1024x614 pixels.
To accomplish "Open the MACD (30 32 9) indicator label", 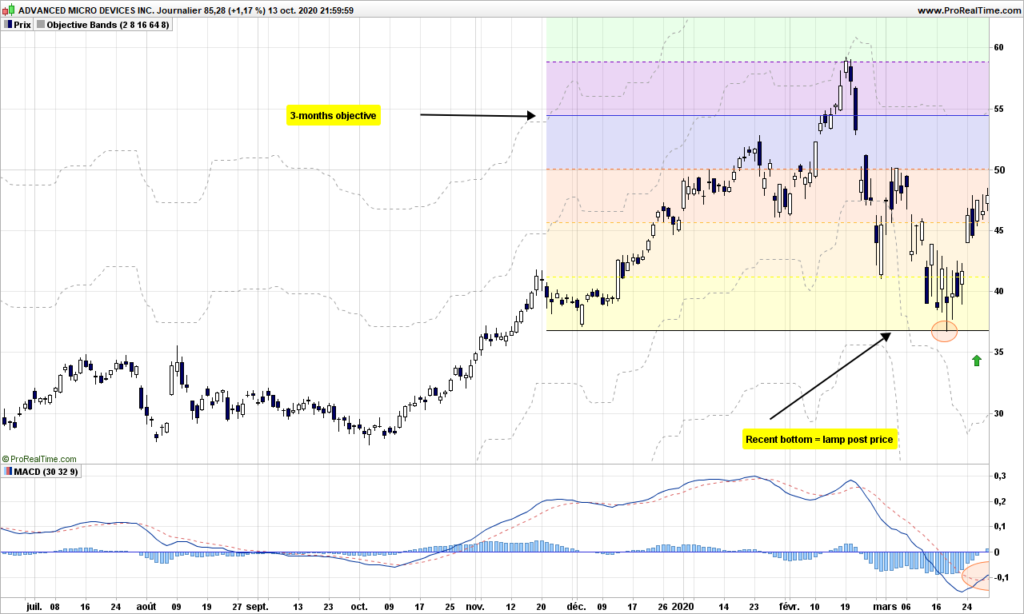I will (46, 472).
